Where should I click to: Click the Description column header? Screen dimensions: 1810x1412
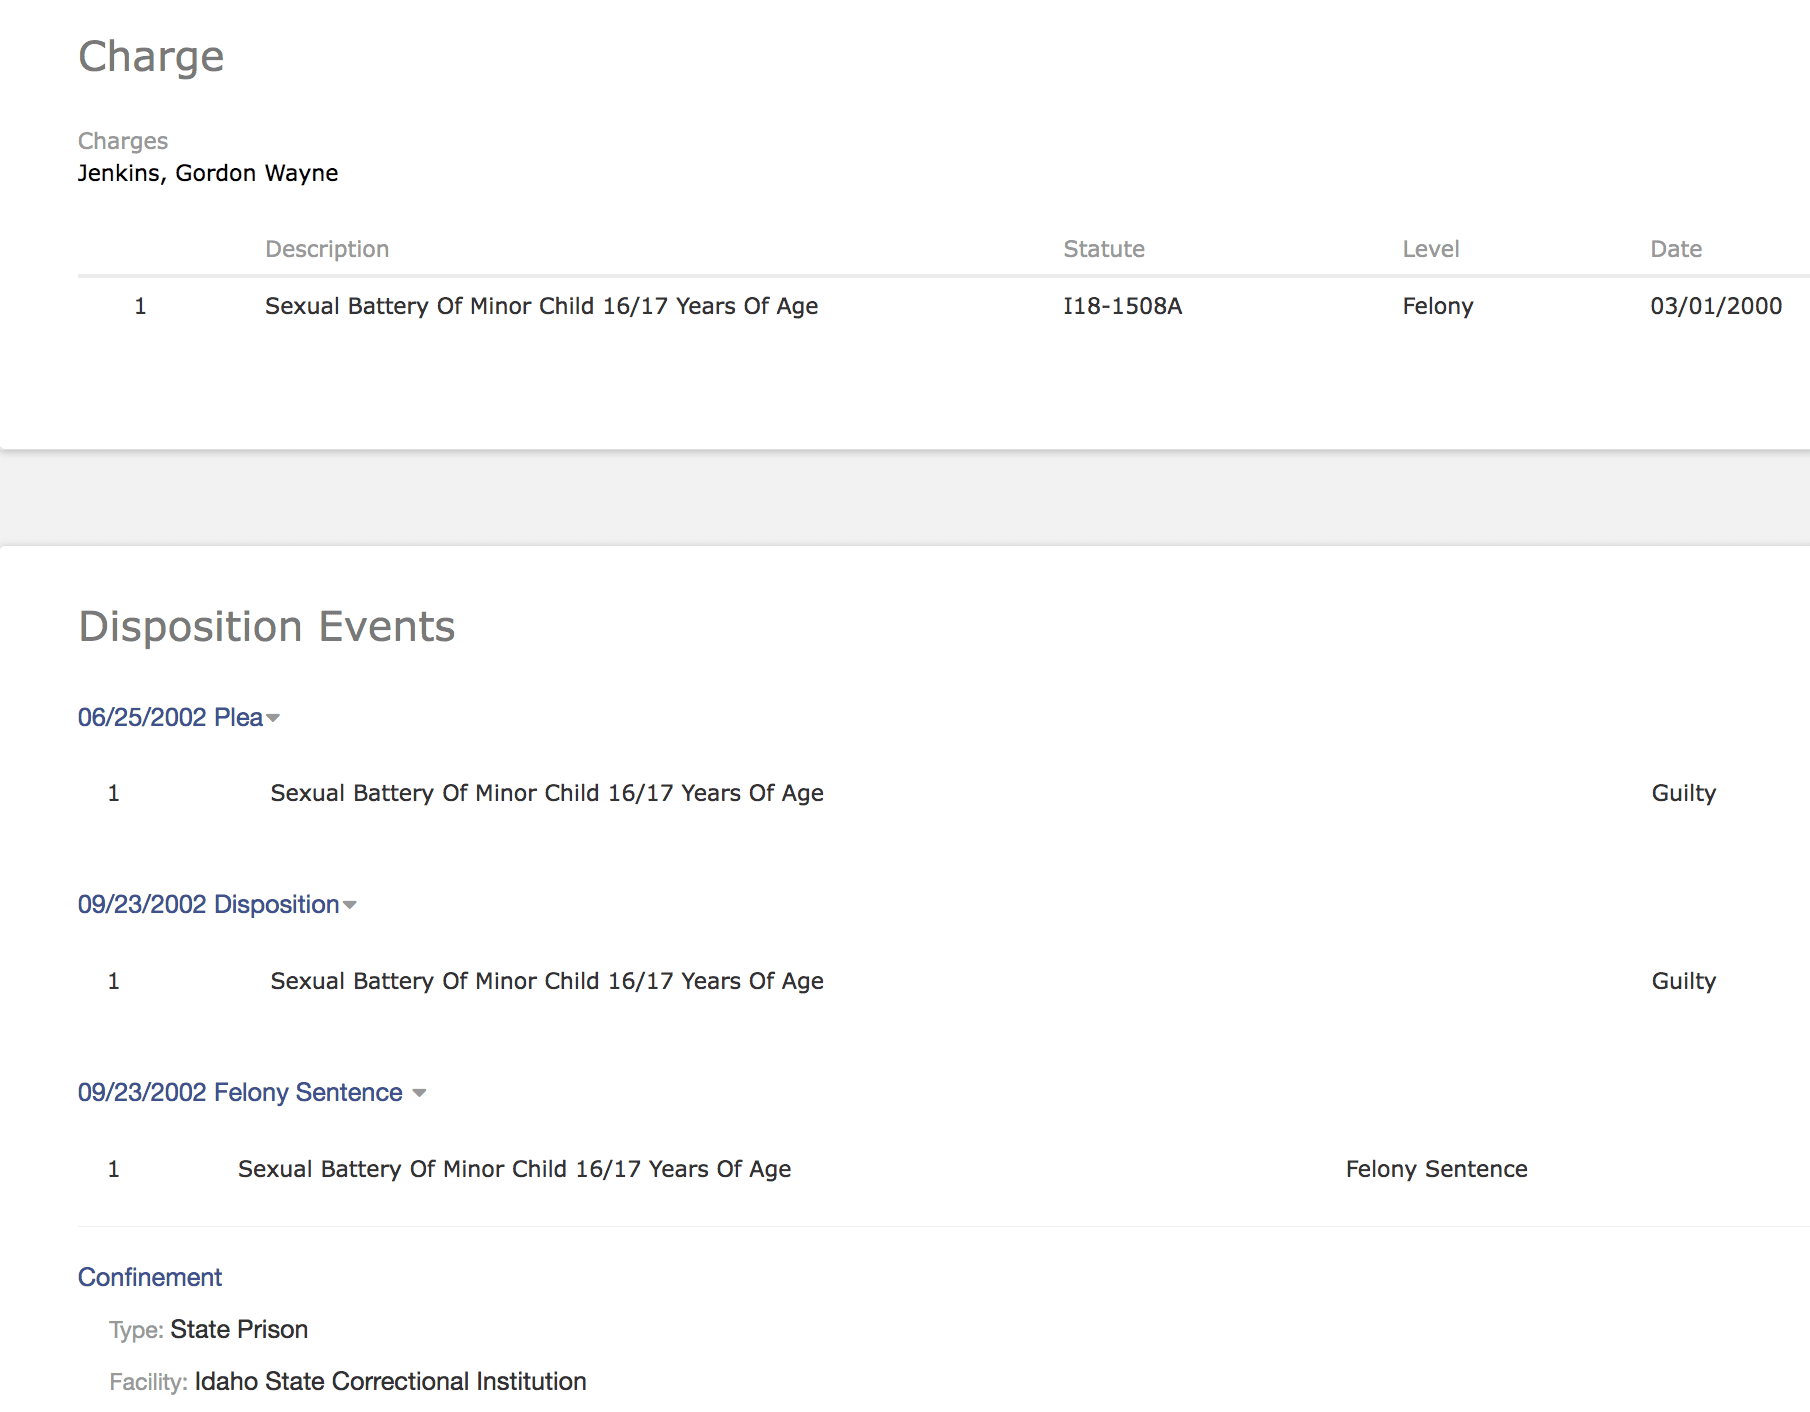[327, 249]
